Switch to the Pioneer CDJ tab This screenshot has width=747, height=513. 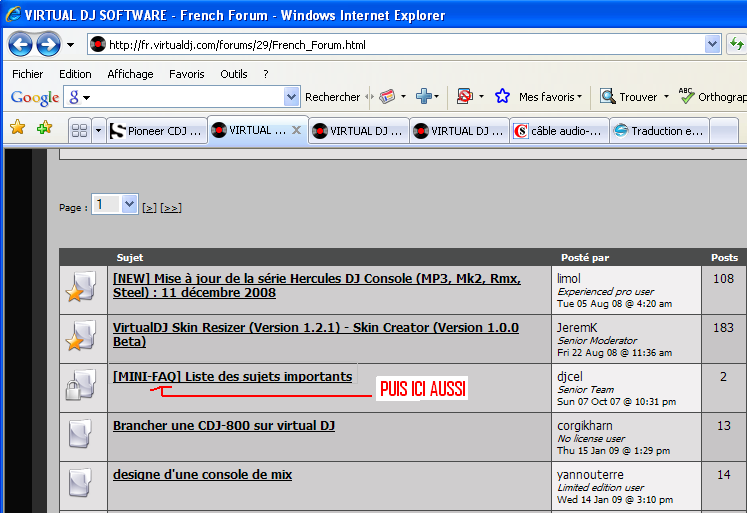[156, 131]
